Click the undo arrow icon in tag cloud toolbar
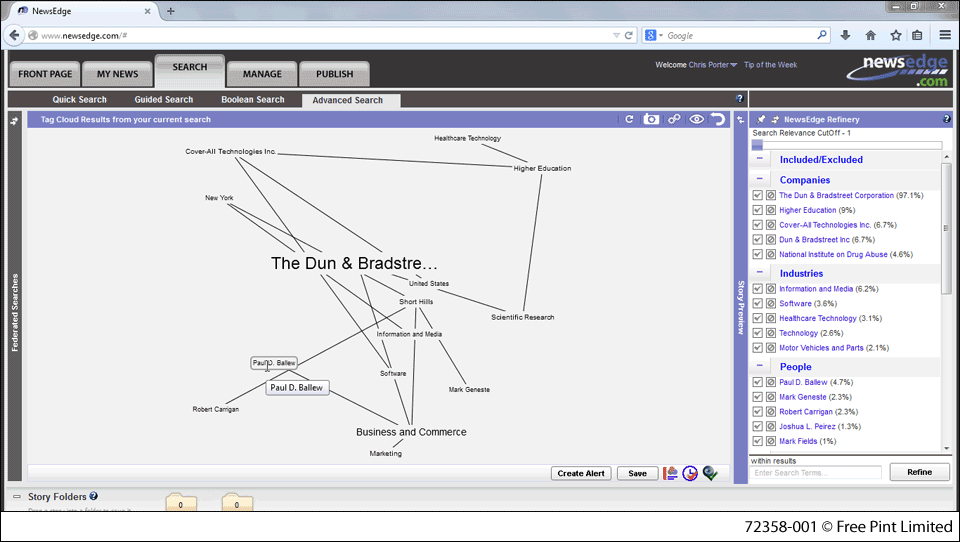The image size is (960, 542). click(717, 119)
